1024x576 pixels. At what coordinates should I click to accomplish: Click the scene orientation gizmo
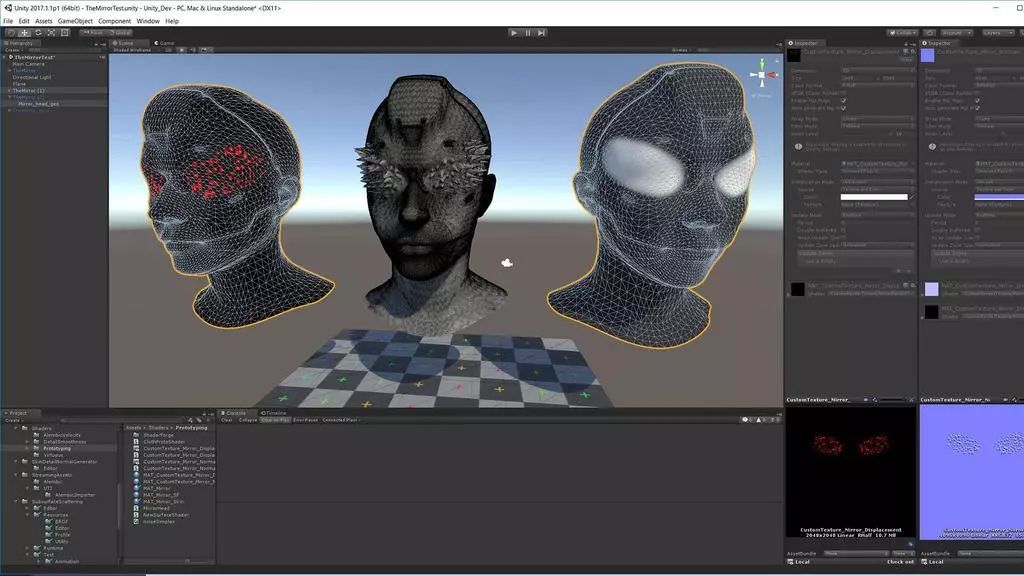click(x=762, y=75)
